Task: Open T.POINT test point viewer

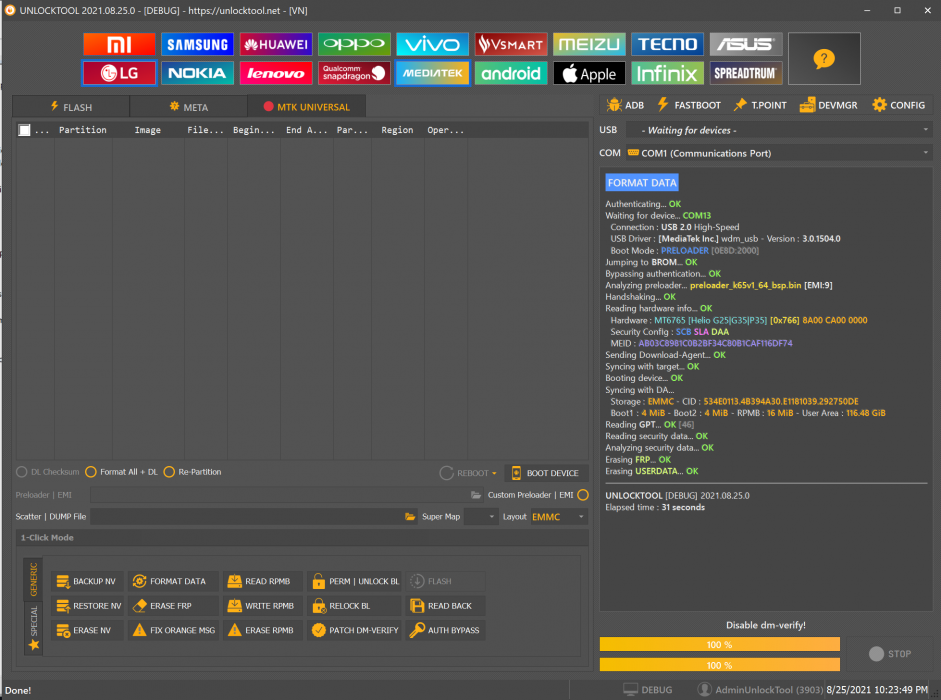Action: tap(760, 105)
